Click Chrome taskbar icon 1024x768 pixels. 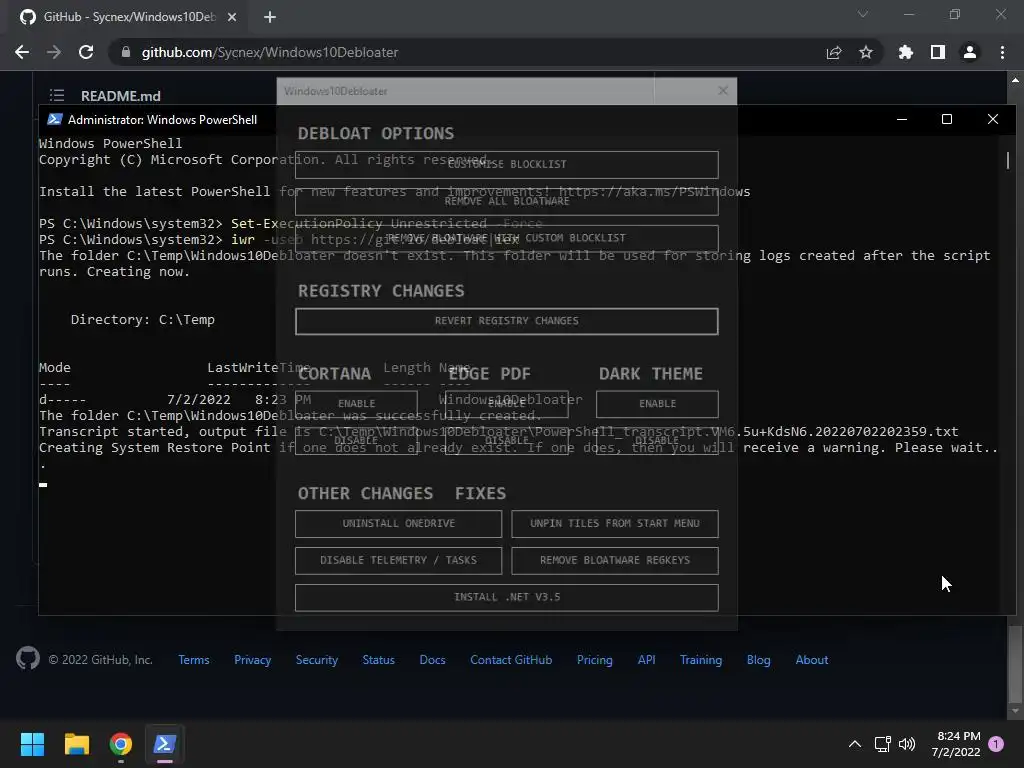click(x=121, y=744)
